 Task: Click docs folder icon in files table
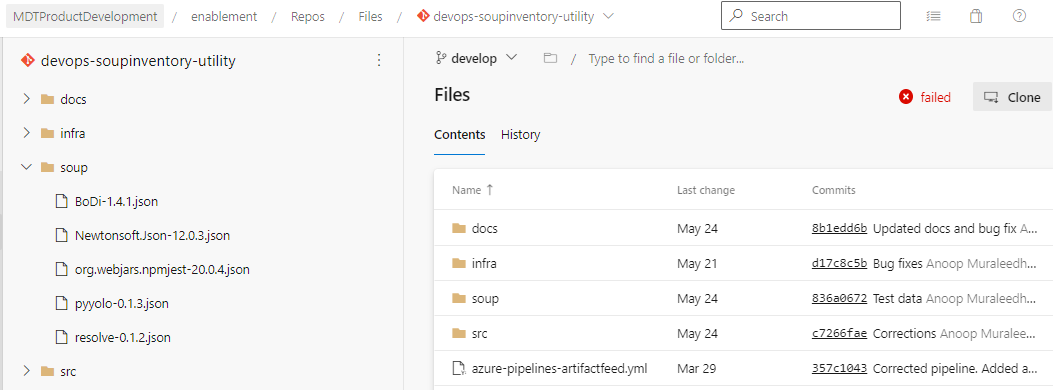click(459, 228)
